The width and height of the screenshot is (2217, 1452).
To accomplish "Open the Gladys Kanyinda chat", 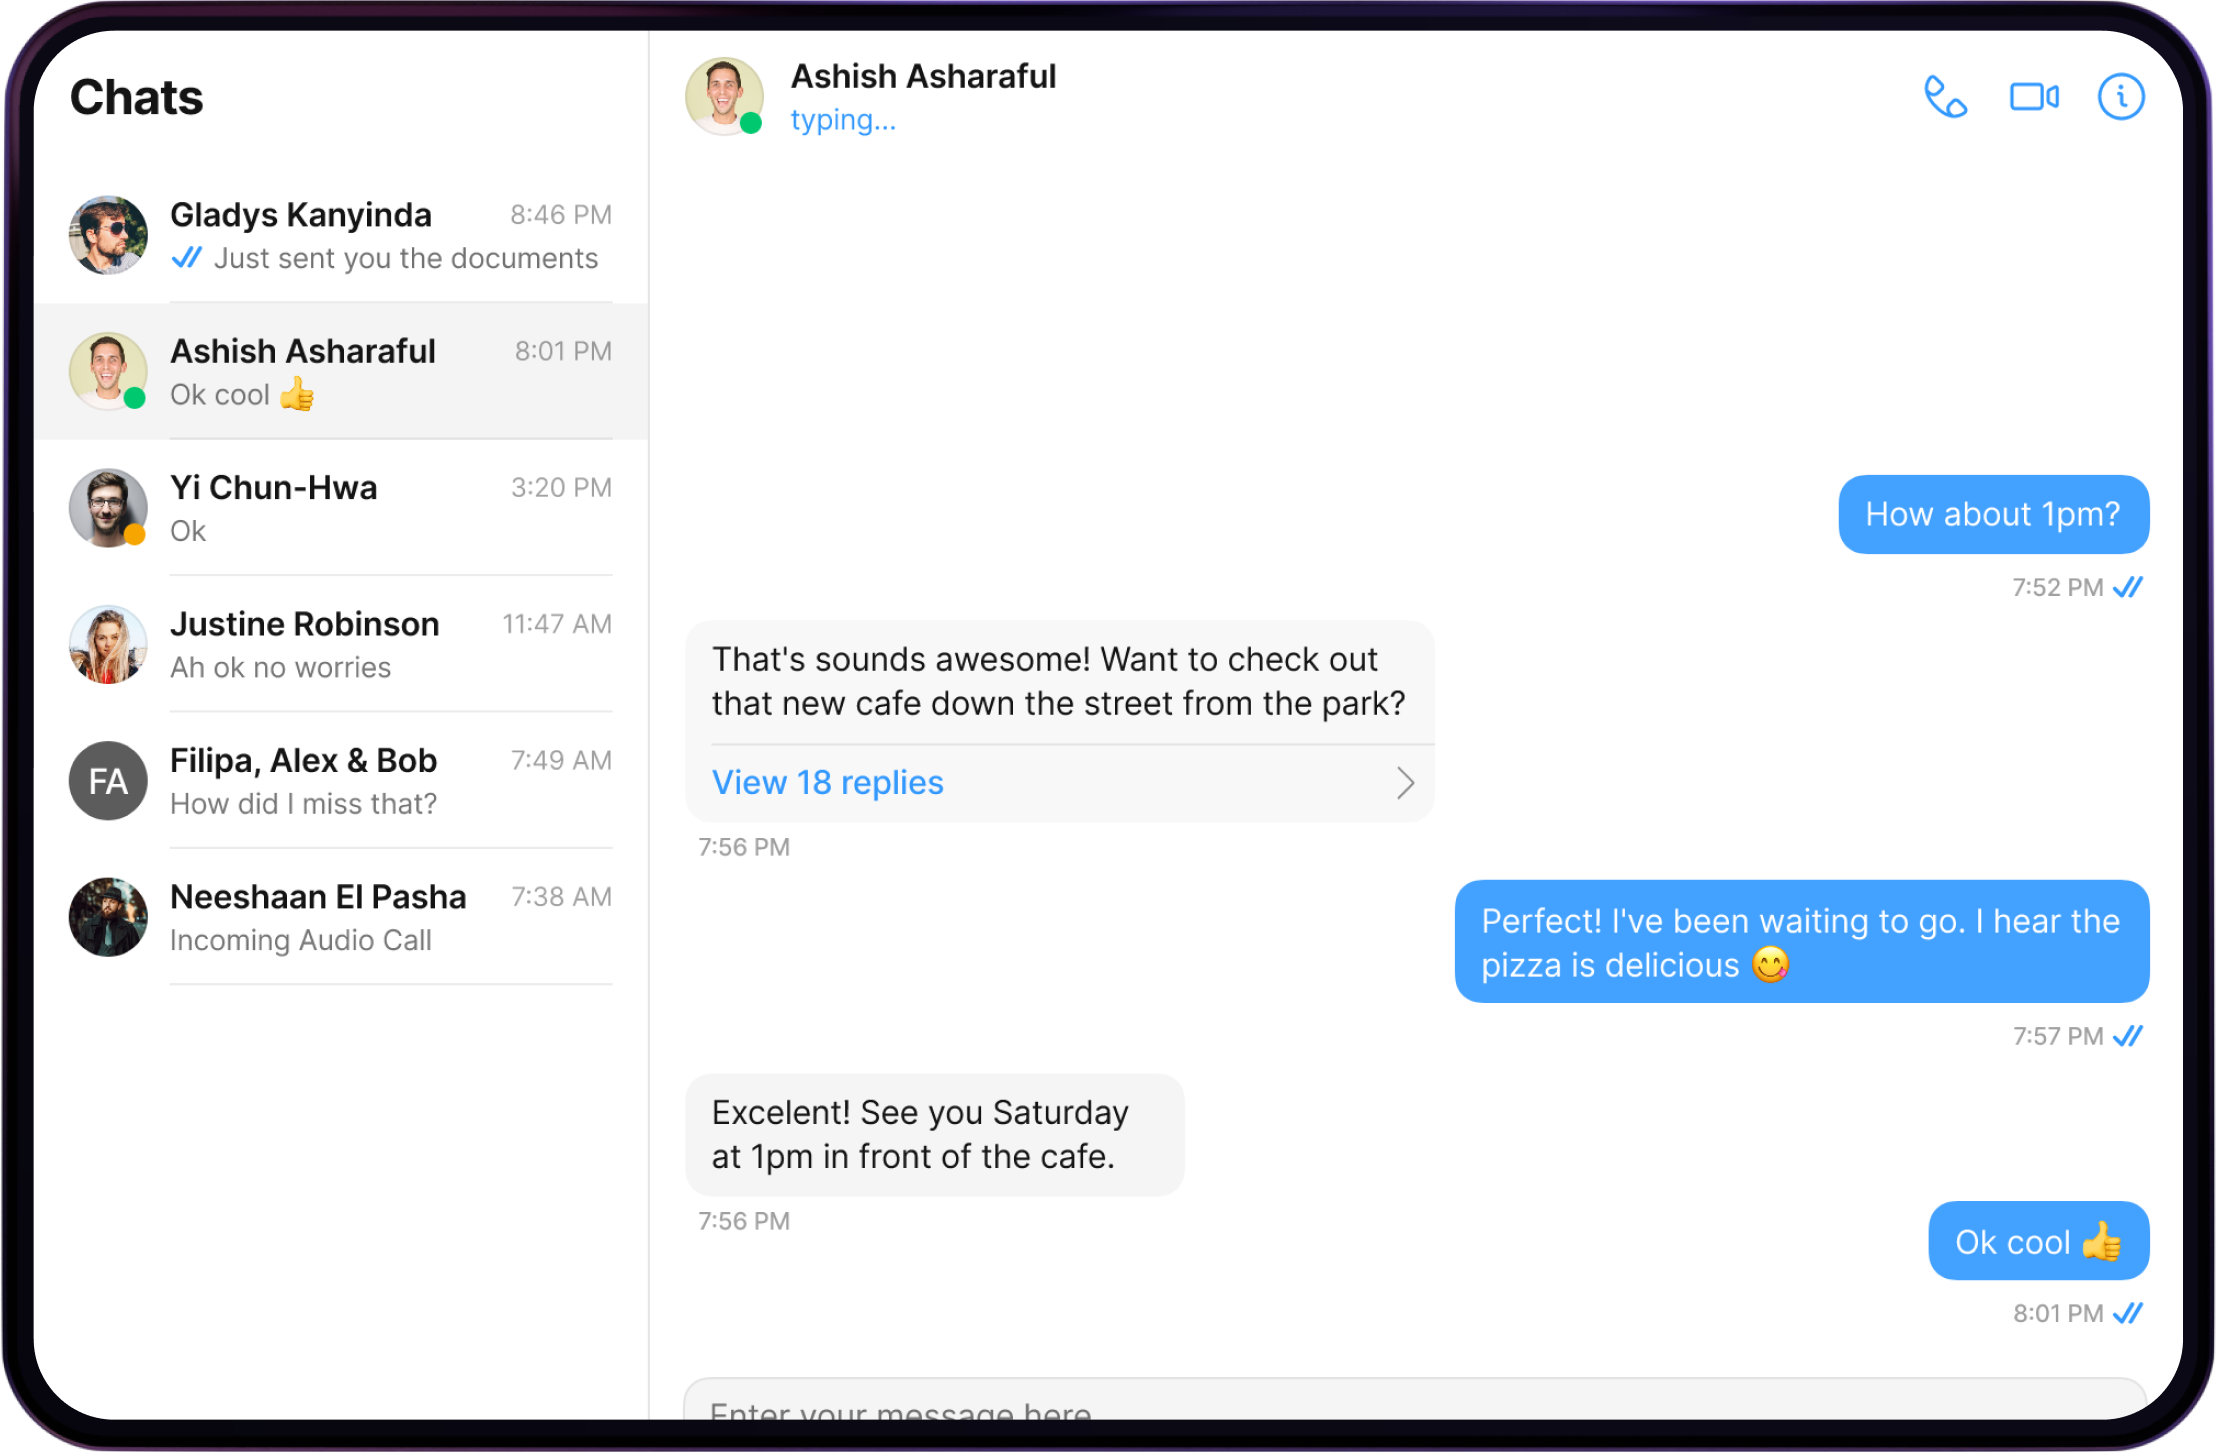I will click(x=390, y=236).
